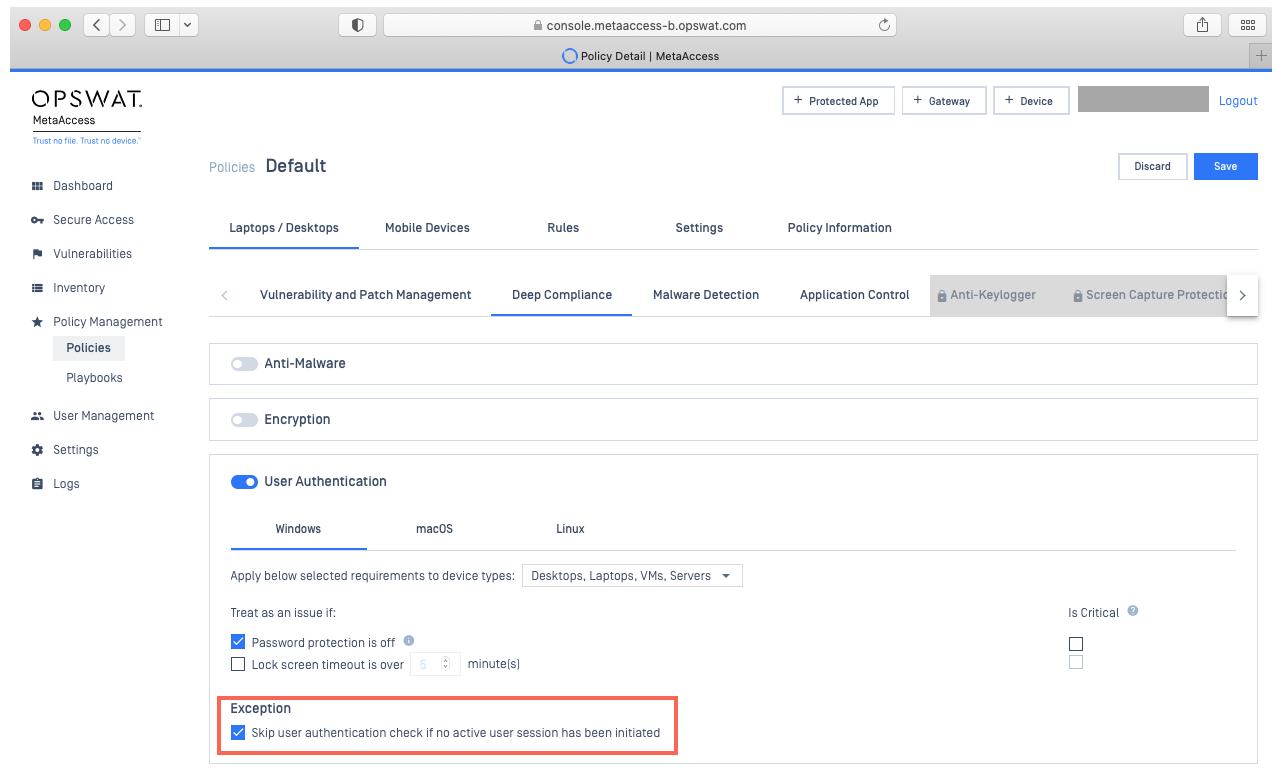Open policy Settings tab

[x=699, y=228]
